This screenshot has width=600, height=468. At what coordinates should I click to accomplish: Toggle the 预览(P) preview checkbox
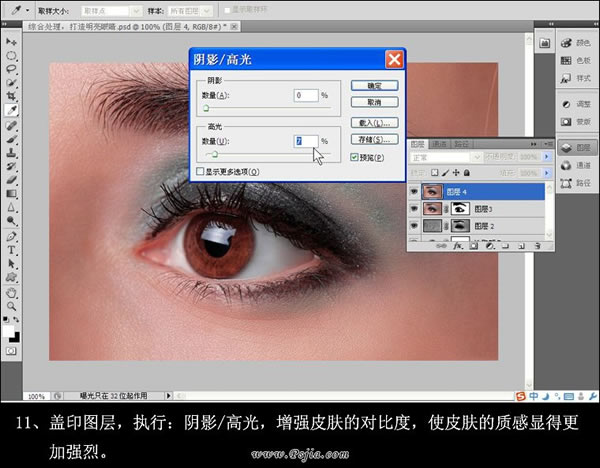354,157
